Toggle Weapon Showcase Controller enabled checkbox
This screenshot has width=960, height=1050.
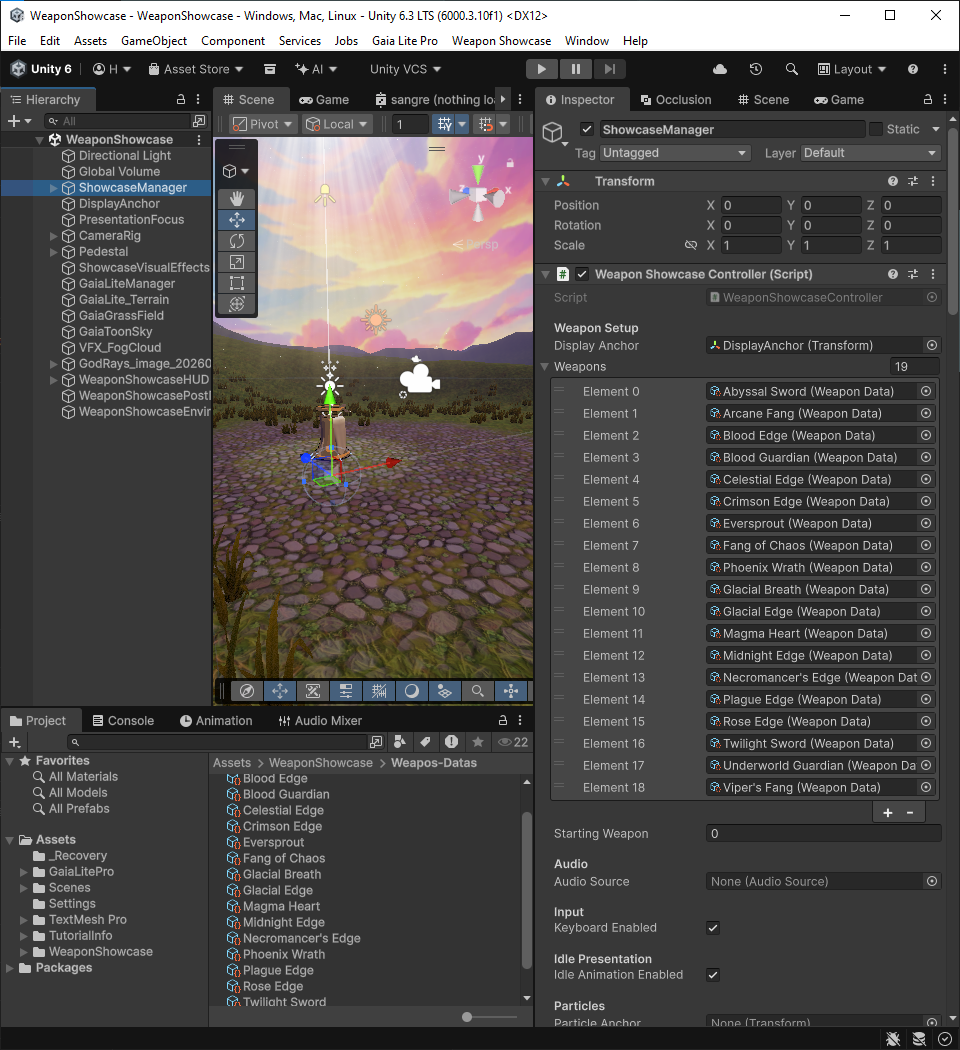coord(582,274)
